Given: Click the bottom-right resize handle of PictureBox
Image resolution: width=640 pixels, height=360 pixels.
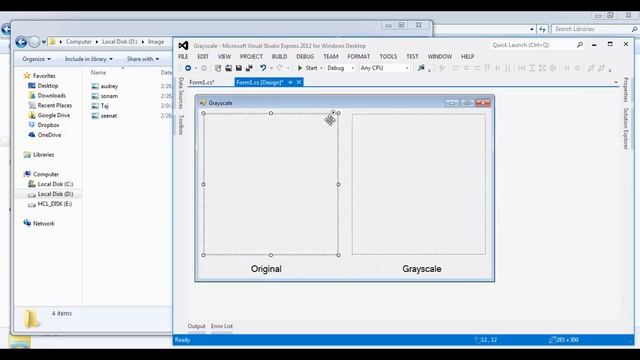Looking at the screenshot, I should 338,255.
